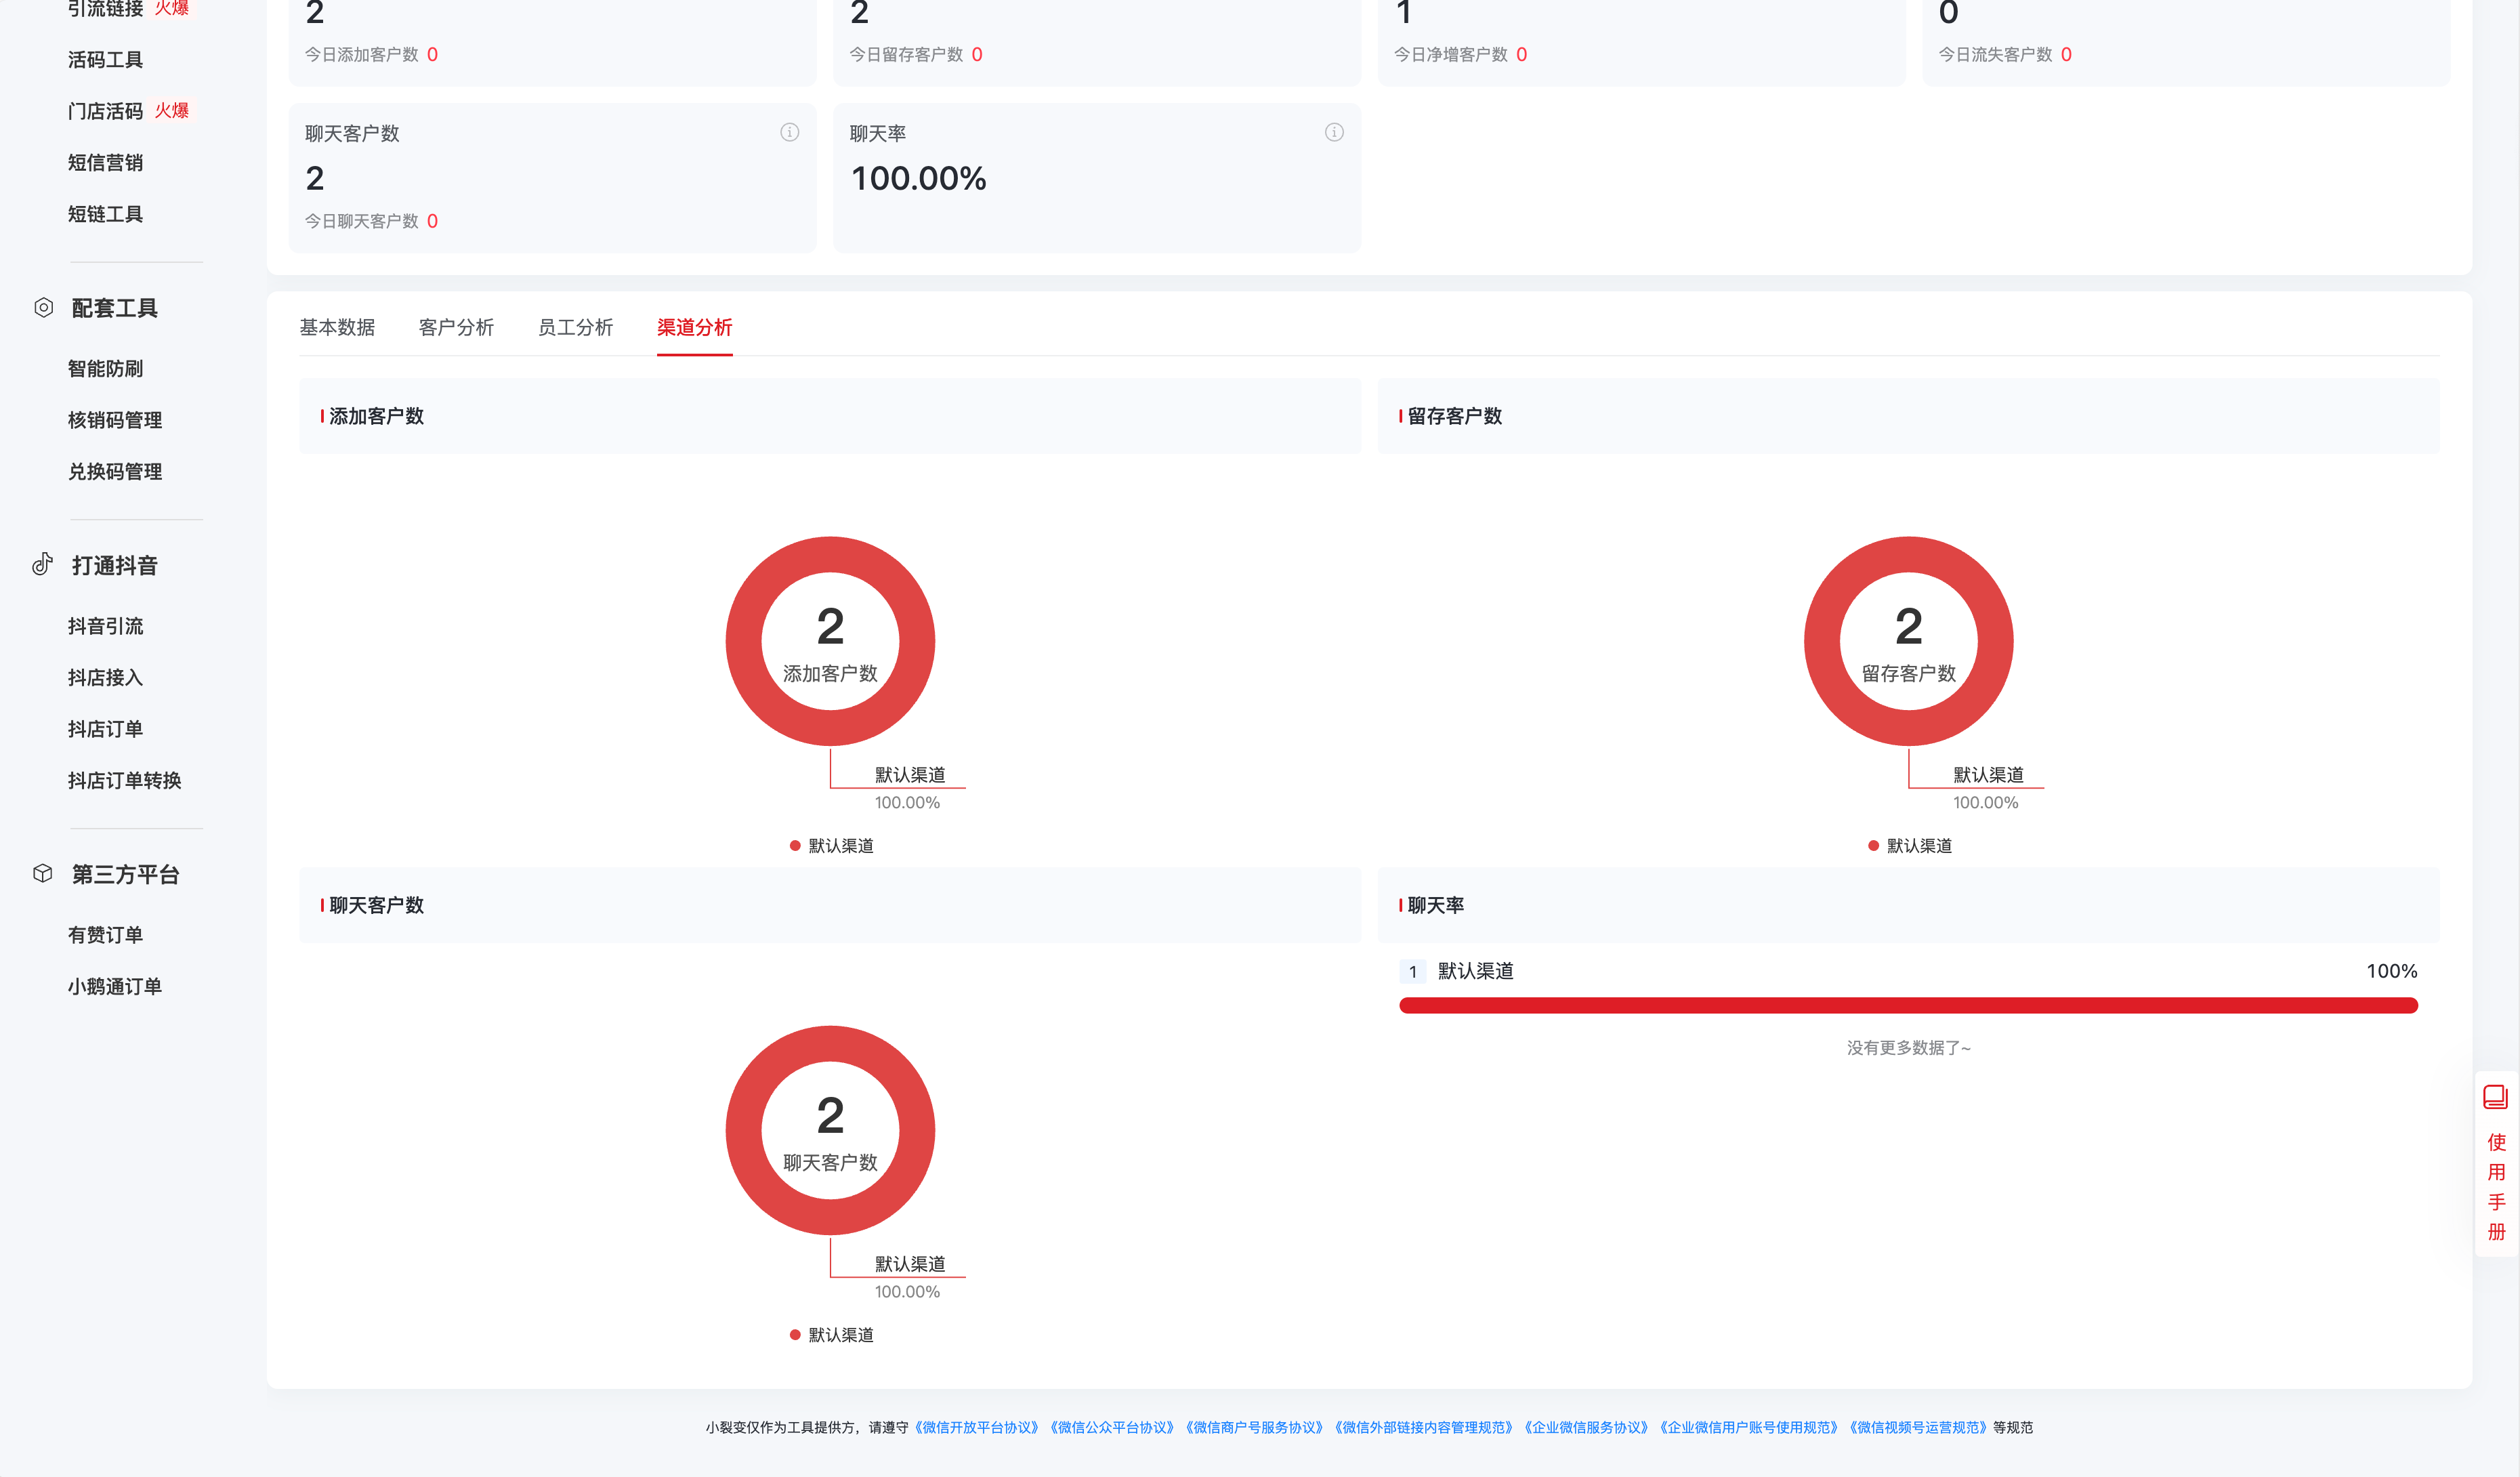The width and height of the screenshot is (2520, 1477).
Task: Open the 微信公众平台协议 link
Action: [x=1112, y=1427]
